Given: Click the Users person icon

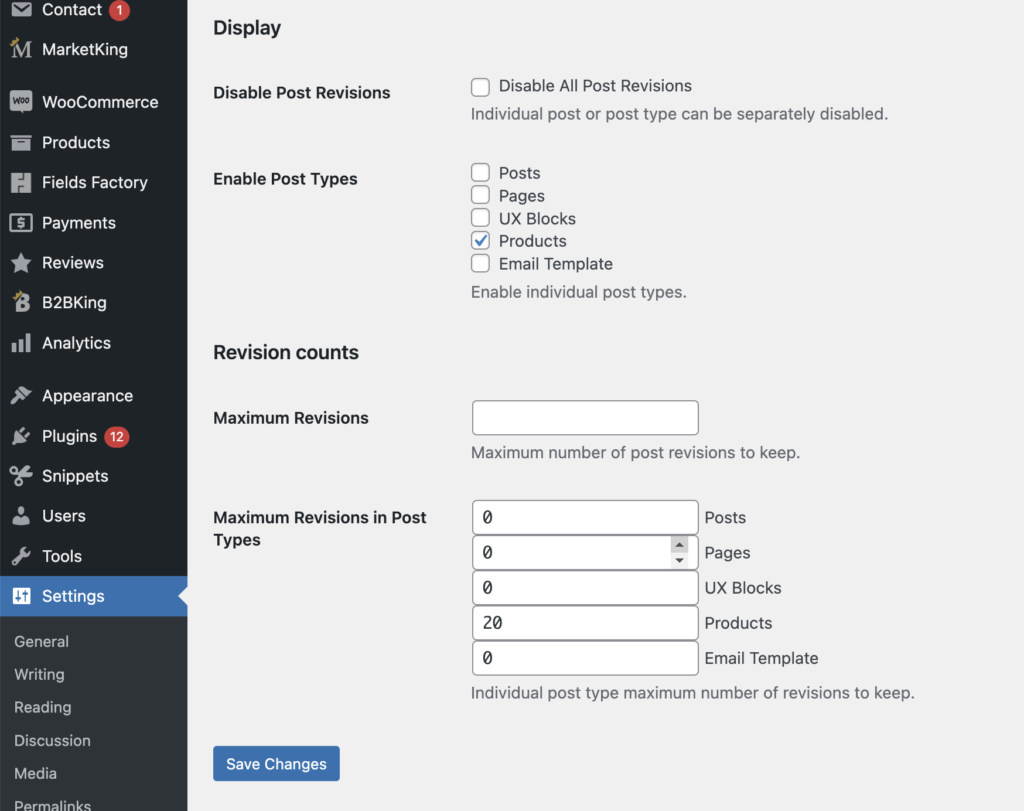Looking at the screenshot, I should tap(21, 516).
